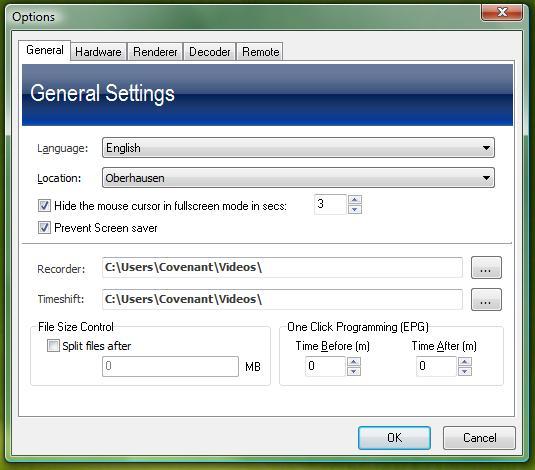Screen dimensions: 535x470
Task: Confirm settings with the OK button
Action: tap(394, 438)
